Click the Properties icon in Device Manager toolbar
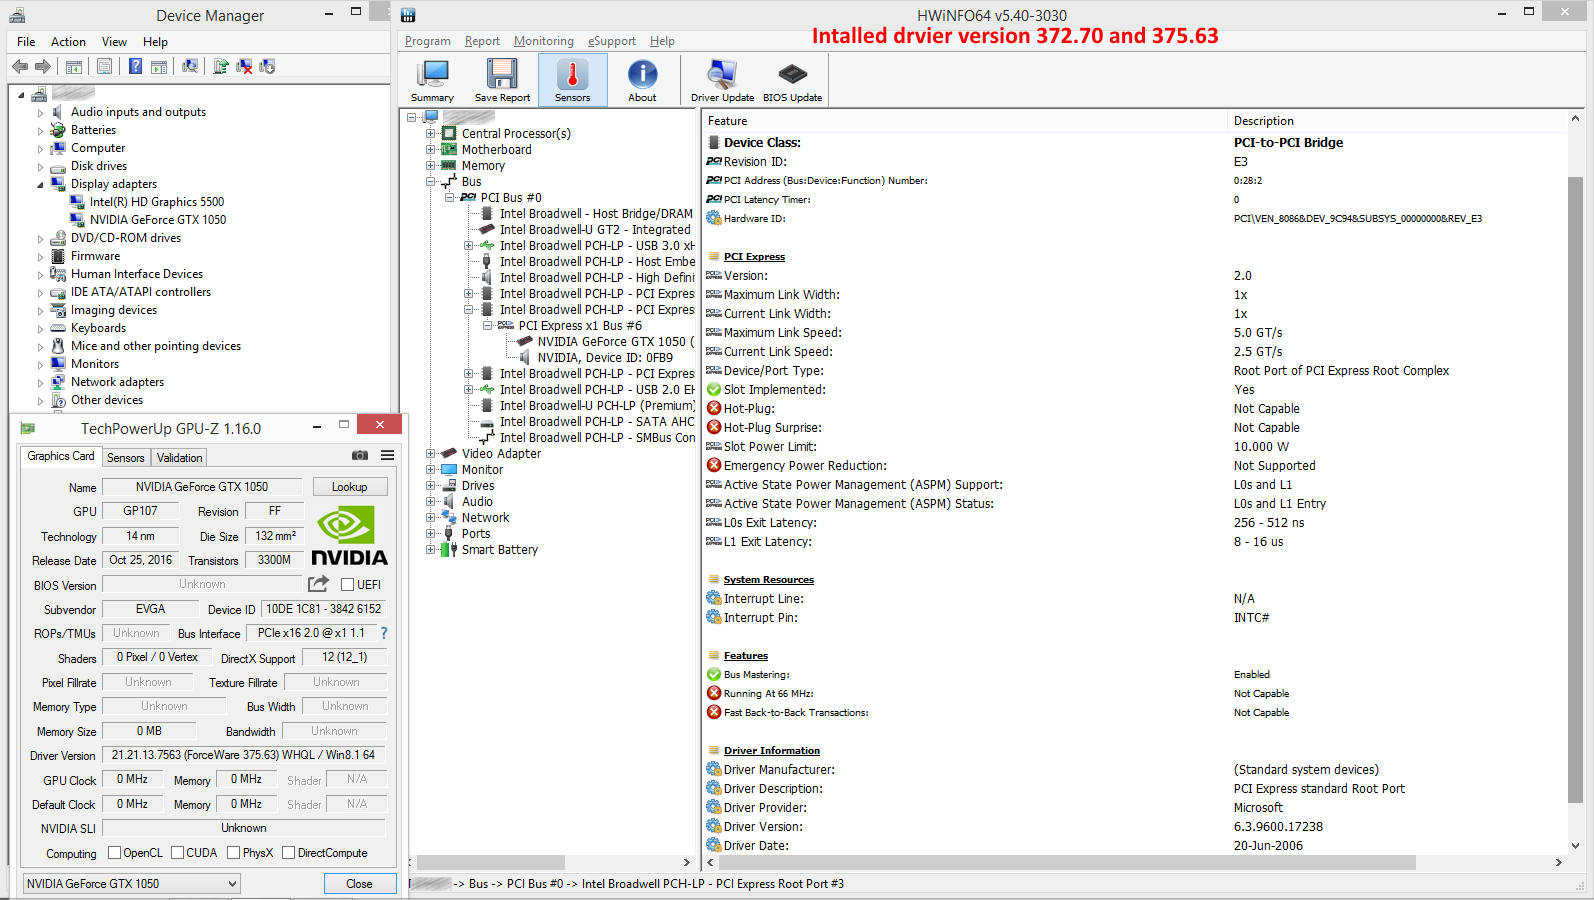The image size is (1594, 900). pyautogui.click(x=104, y=66)
